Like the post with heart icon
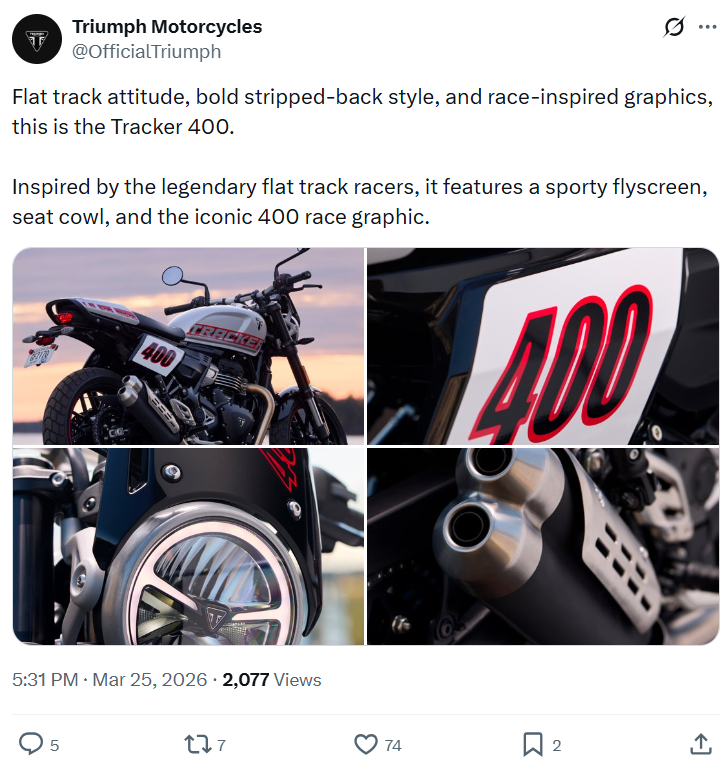725x773 pixels. 366,744
